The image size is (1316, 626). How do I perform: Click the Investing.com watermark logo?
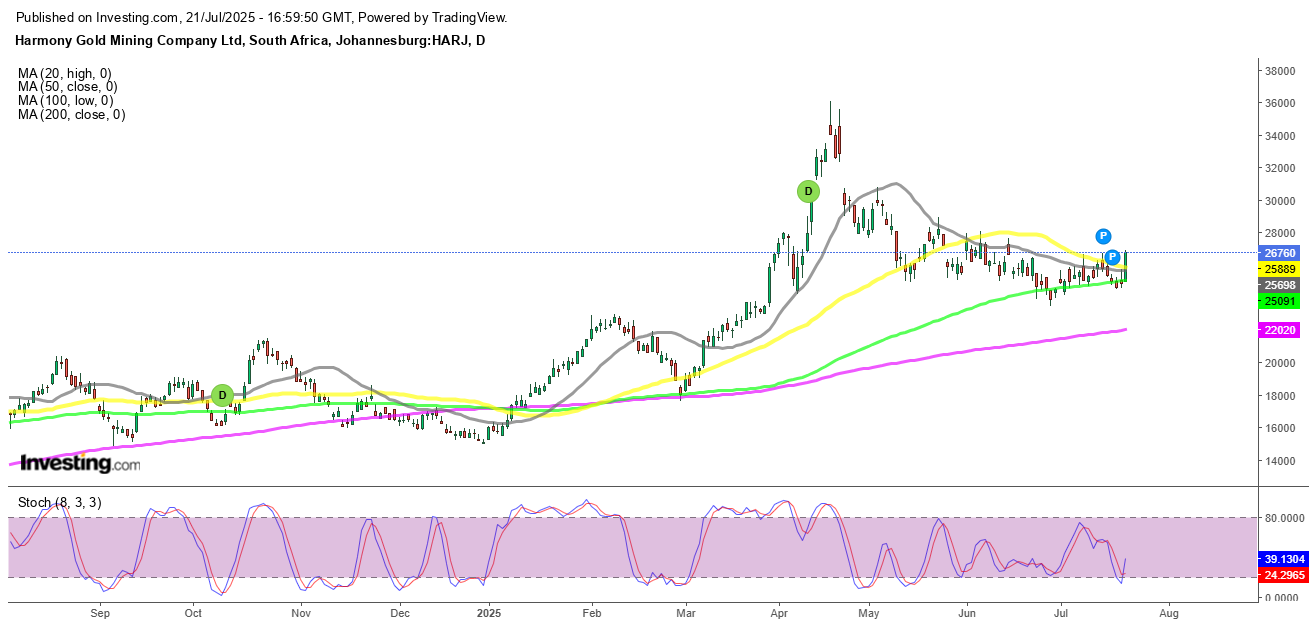(80, 463)
